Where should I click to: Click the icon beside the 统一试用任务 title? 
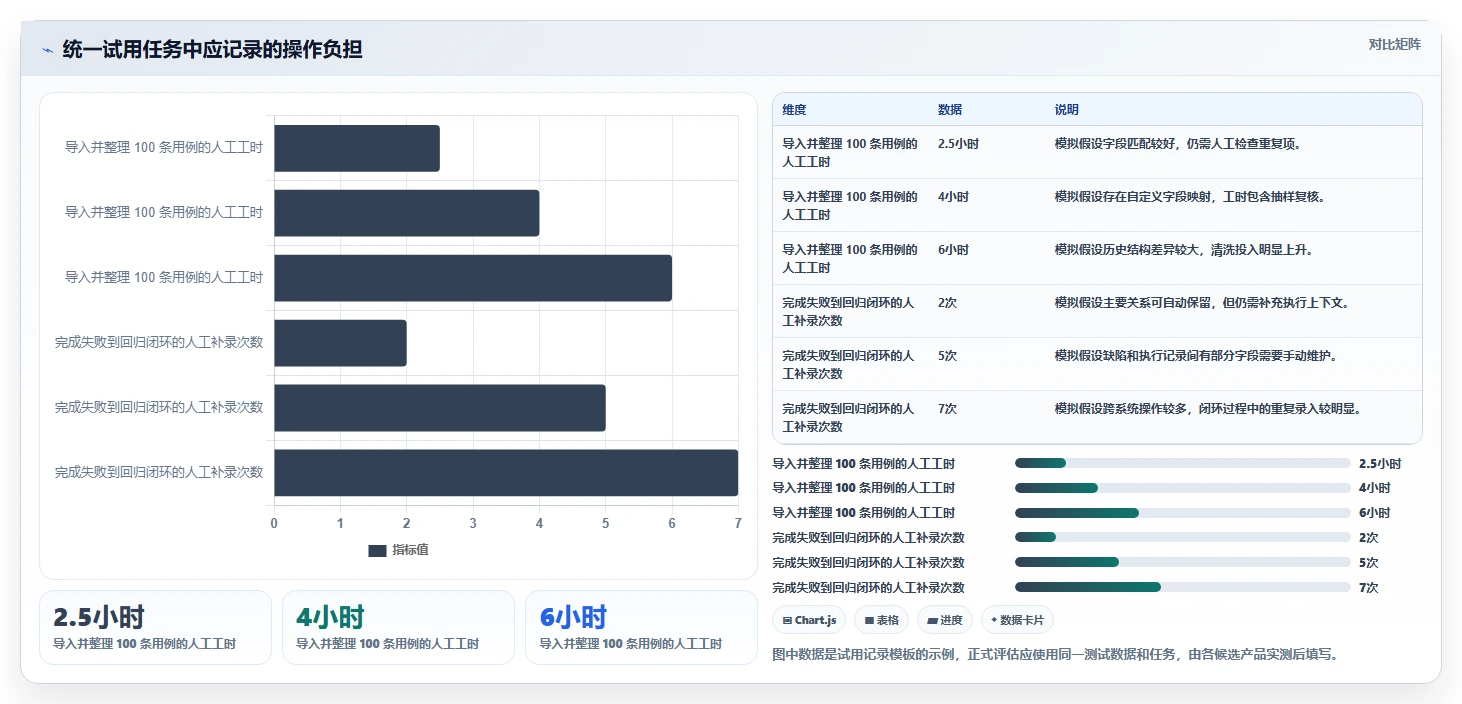(x=47, y=50)
